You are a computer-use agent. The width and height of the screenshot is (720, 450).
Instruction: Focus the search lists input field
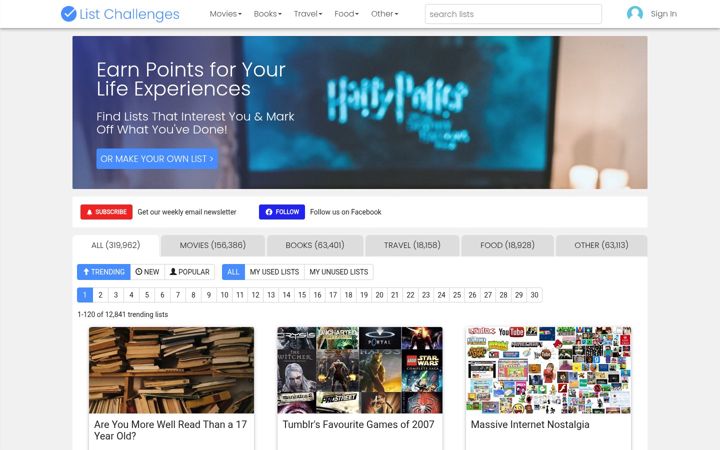[x=513, y=14]
